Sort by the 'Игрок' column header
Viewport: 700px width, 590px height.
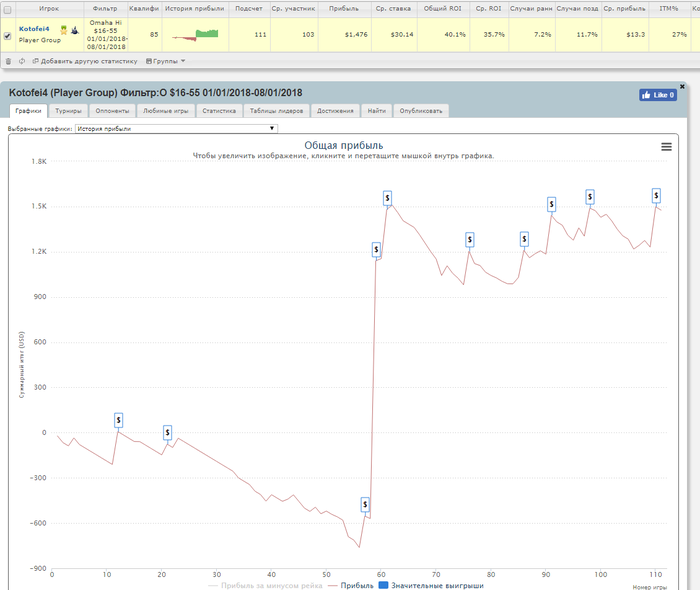pyautogui.click(x=49, y=9)
